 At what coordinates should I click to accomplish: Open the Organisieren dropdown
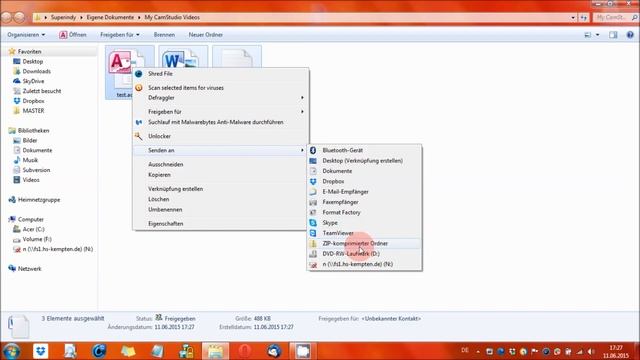(x=26, y=35)
